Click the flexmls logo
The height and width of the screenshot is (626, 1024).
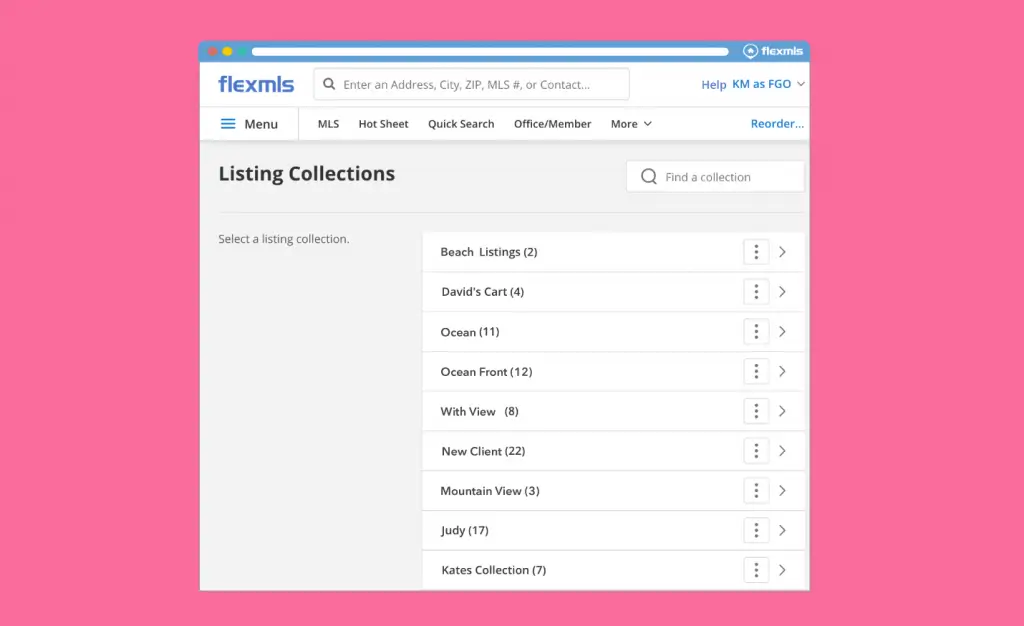[256, 85]
